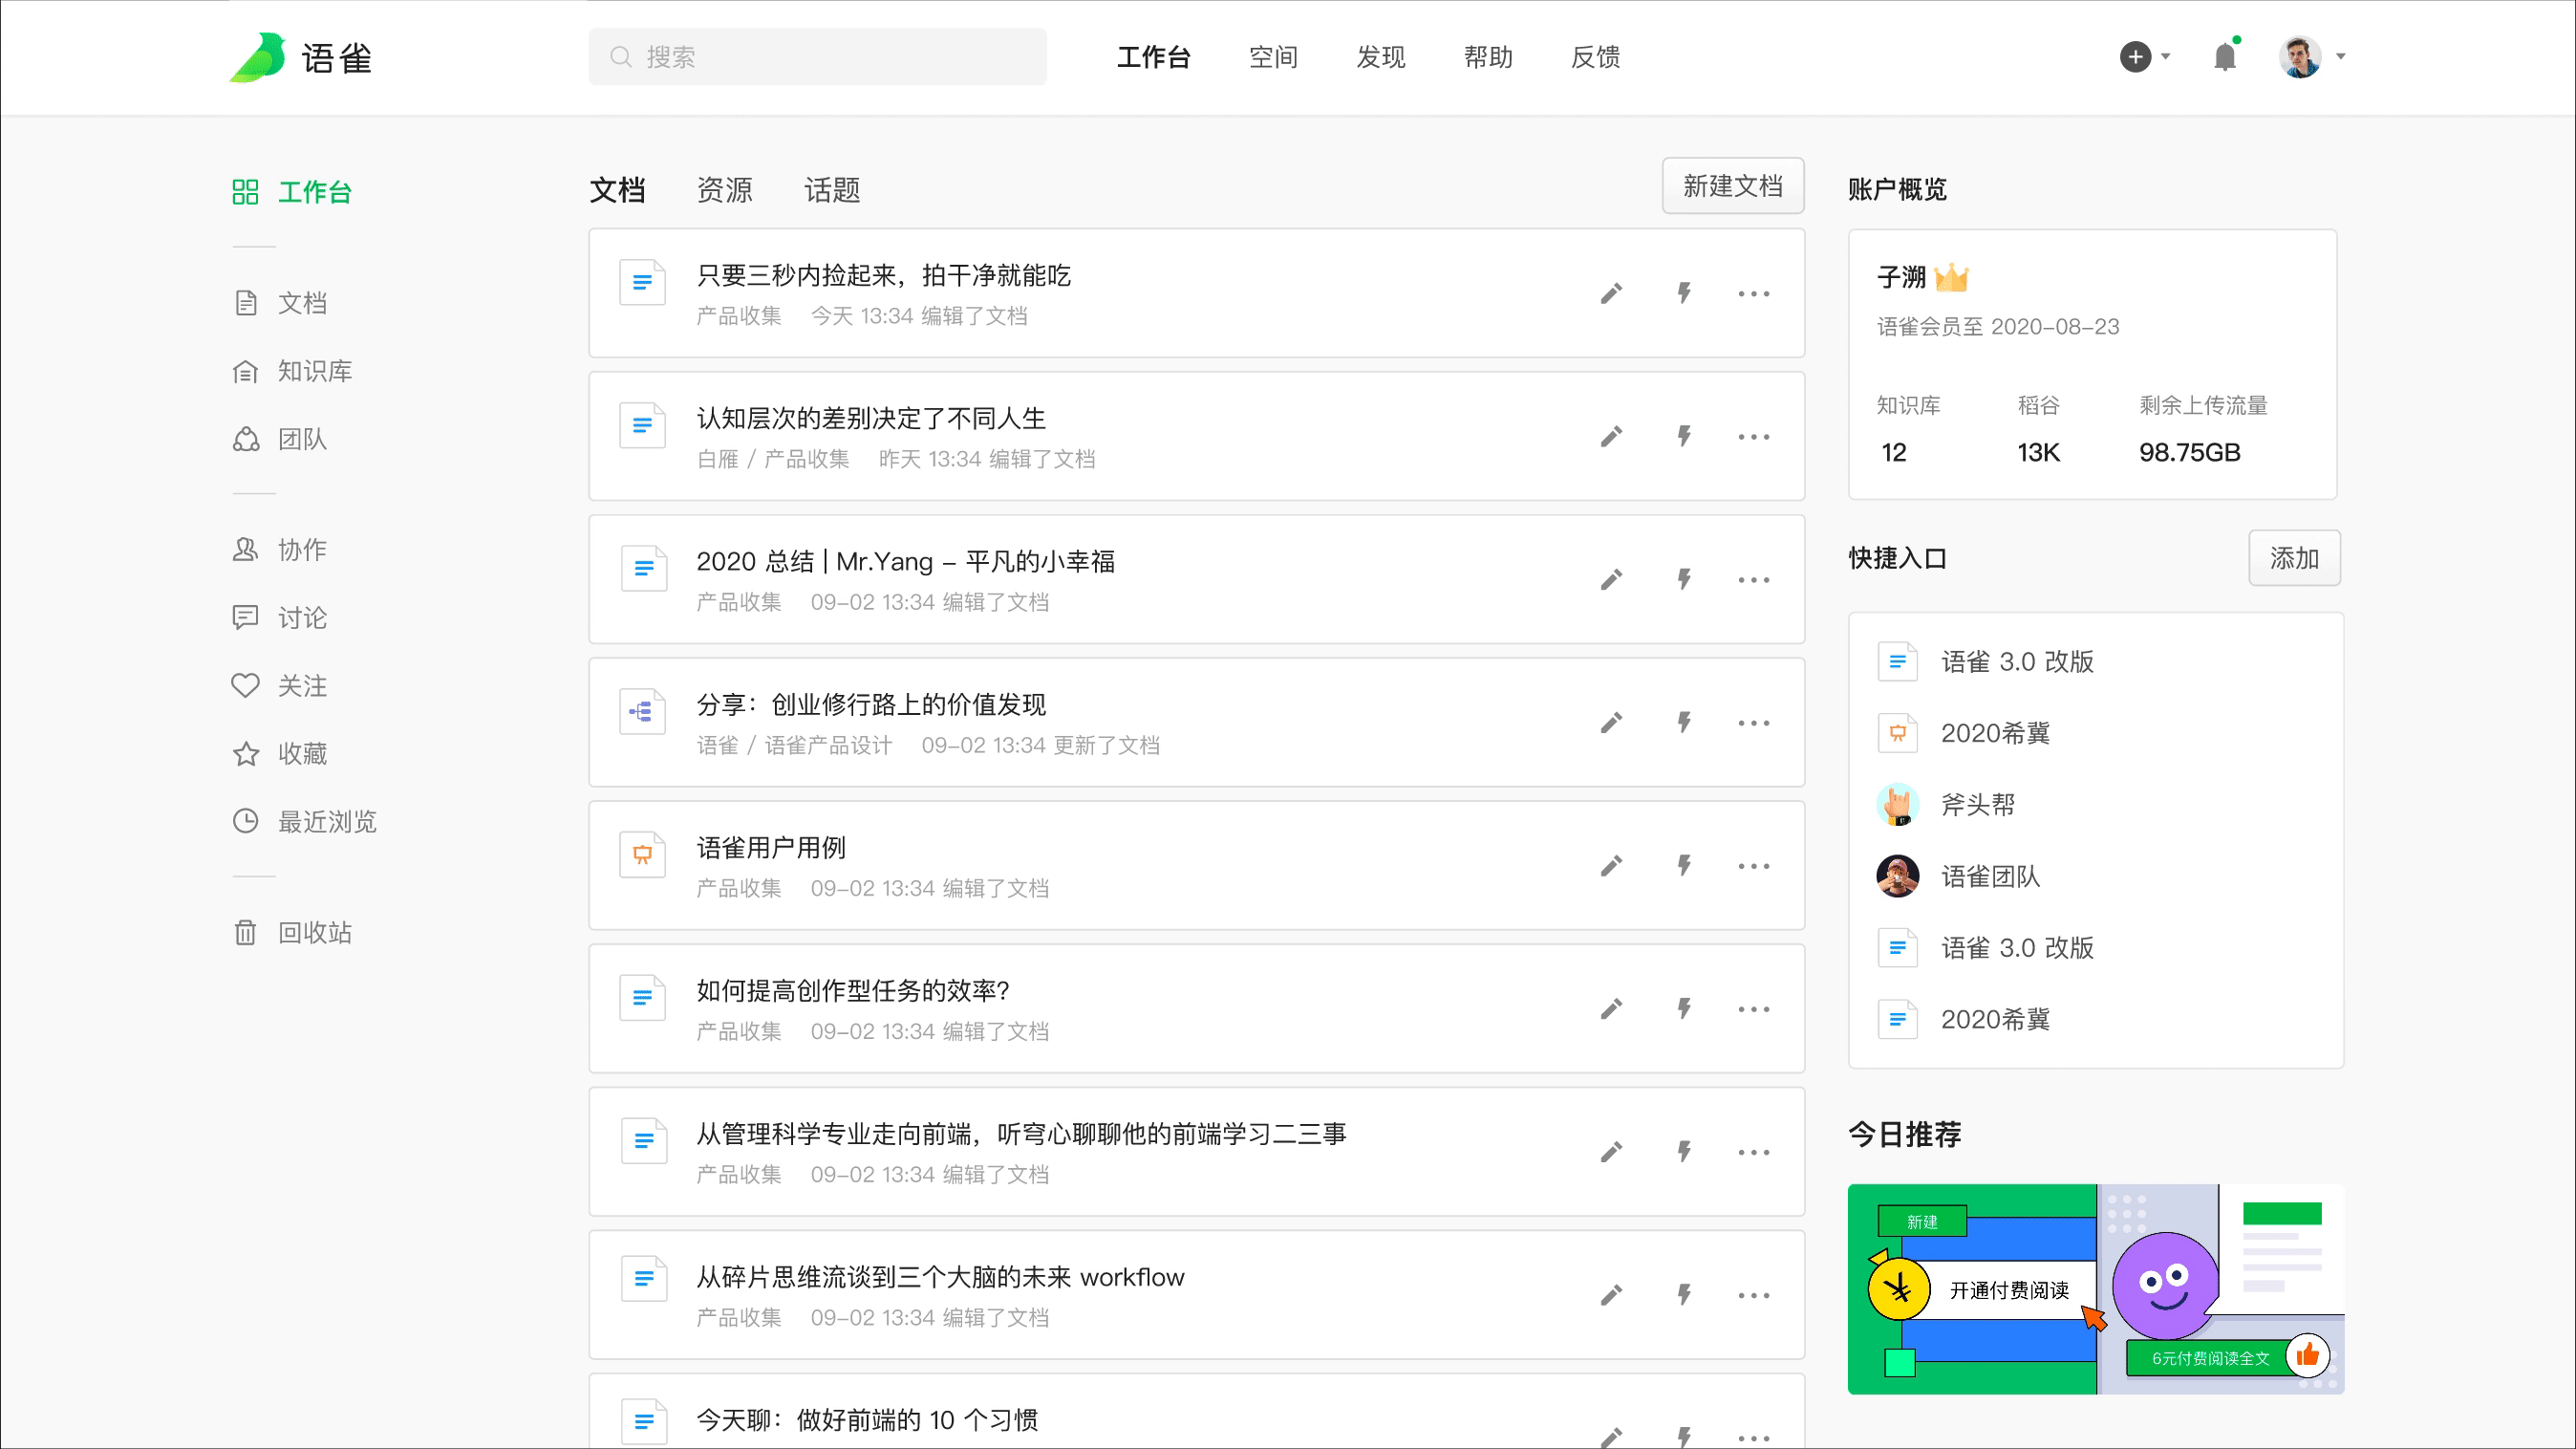Open 发现 in the top navigation
The height and width of the screenshot is (1449, 2576).
point(1380,57)
